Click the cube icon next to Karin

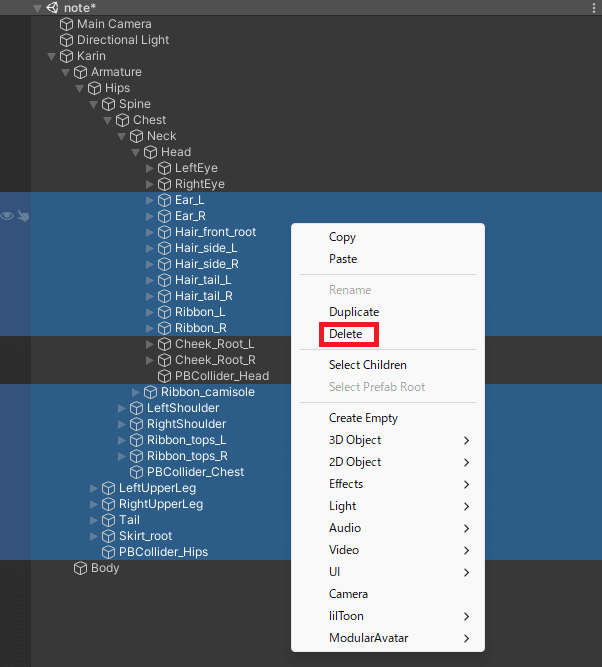[66, 56]
